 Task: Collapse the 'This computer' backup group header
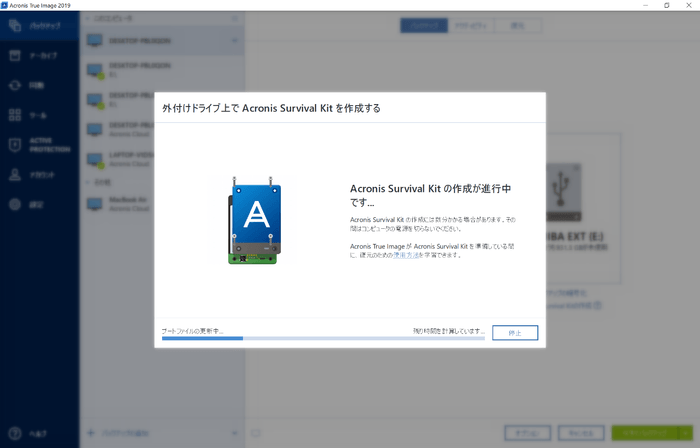tap(113, 18)
